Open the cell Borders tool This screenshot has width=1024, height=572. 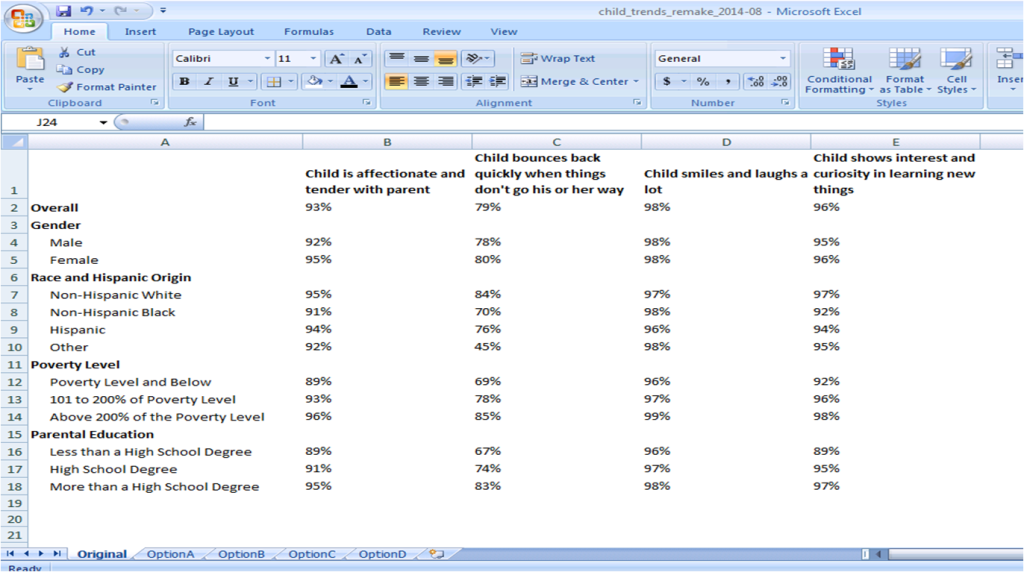[x=274, y=82]
